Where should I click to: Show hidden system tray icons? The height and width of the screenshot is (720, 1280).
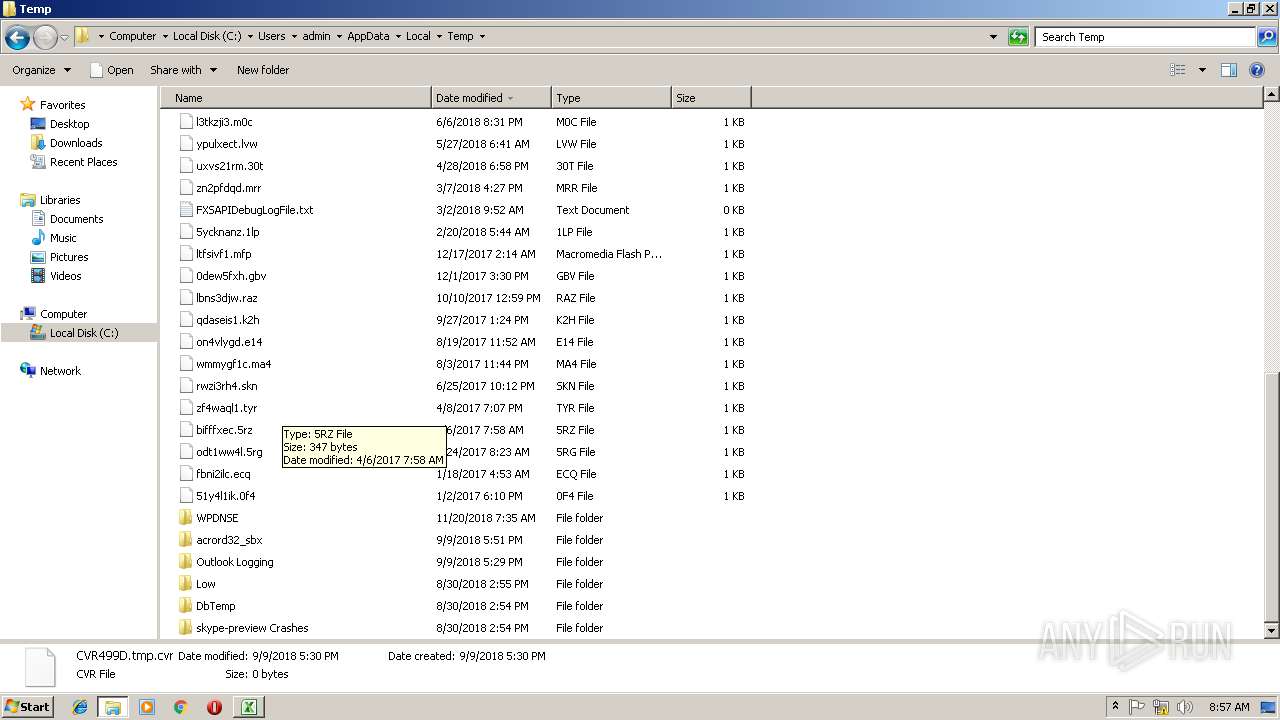1115,707
